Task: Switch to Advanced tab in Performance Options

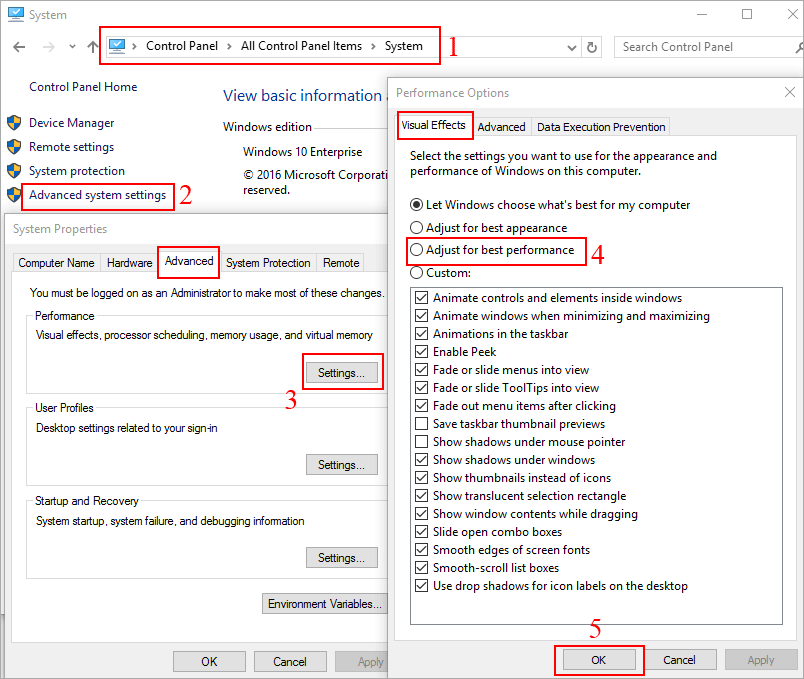Action: coord(501,127)
